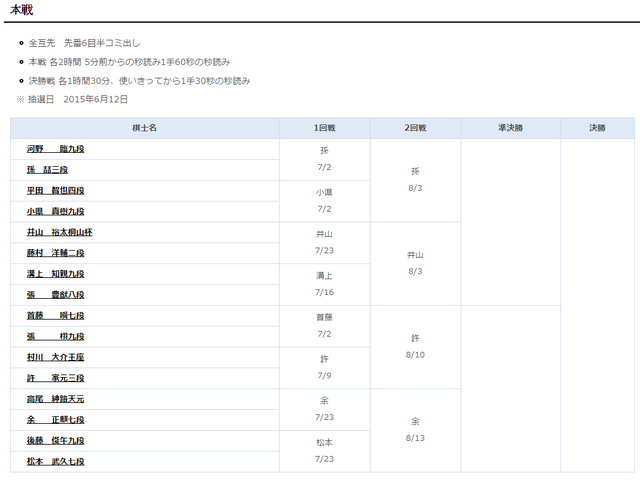This screenshot has width=640, height=480.
Task: Open player link 小県 真樹九段
Action: [x=56, y=211]
